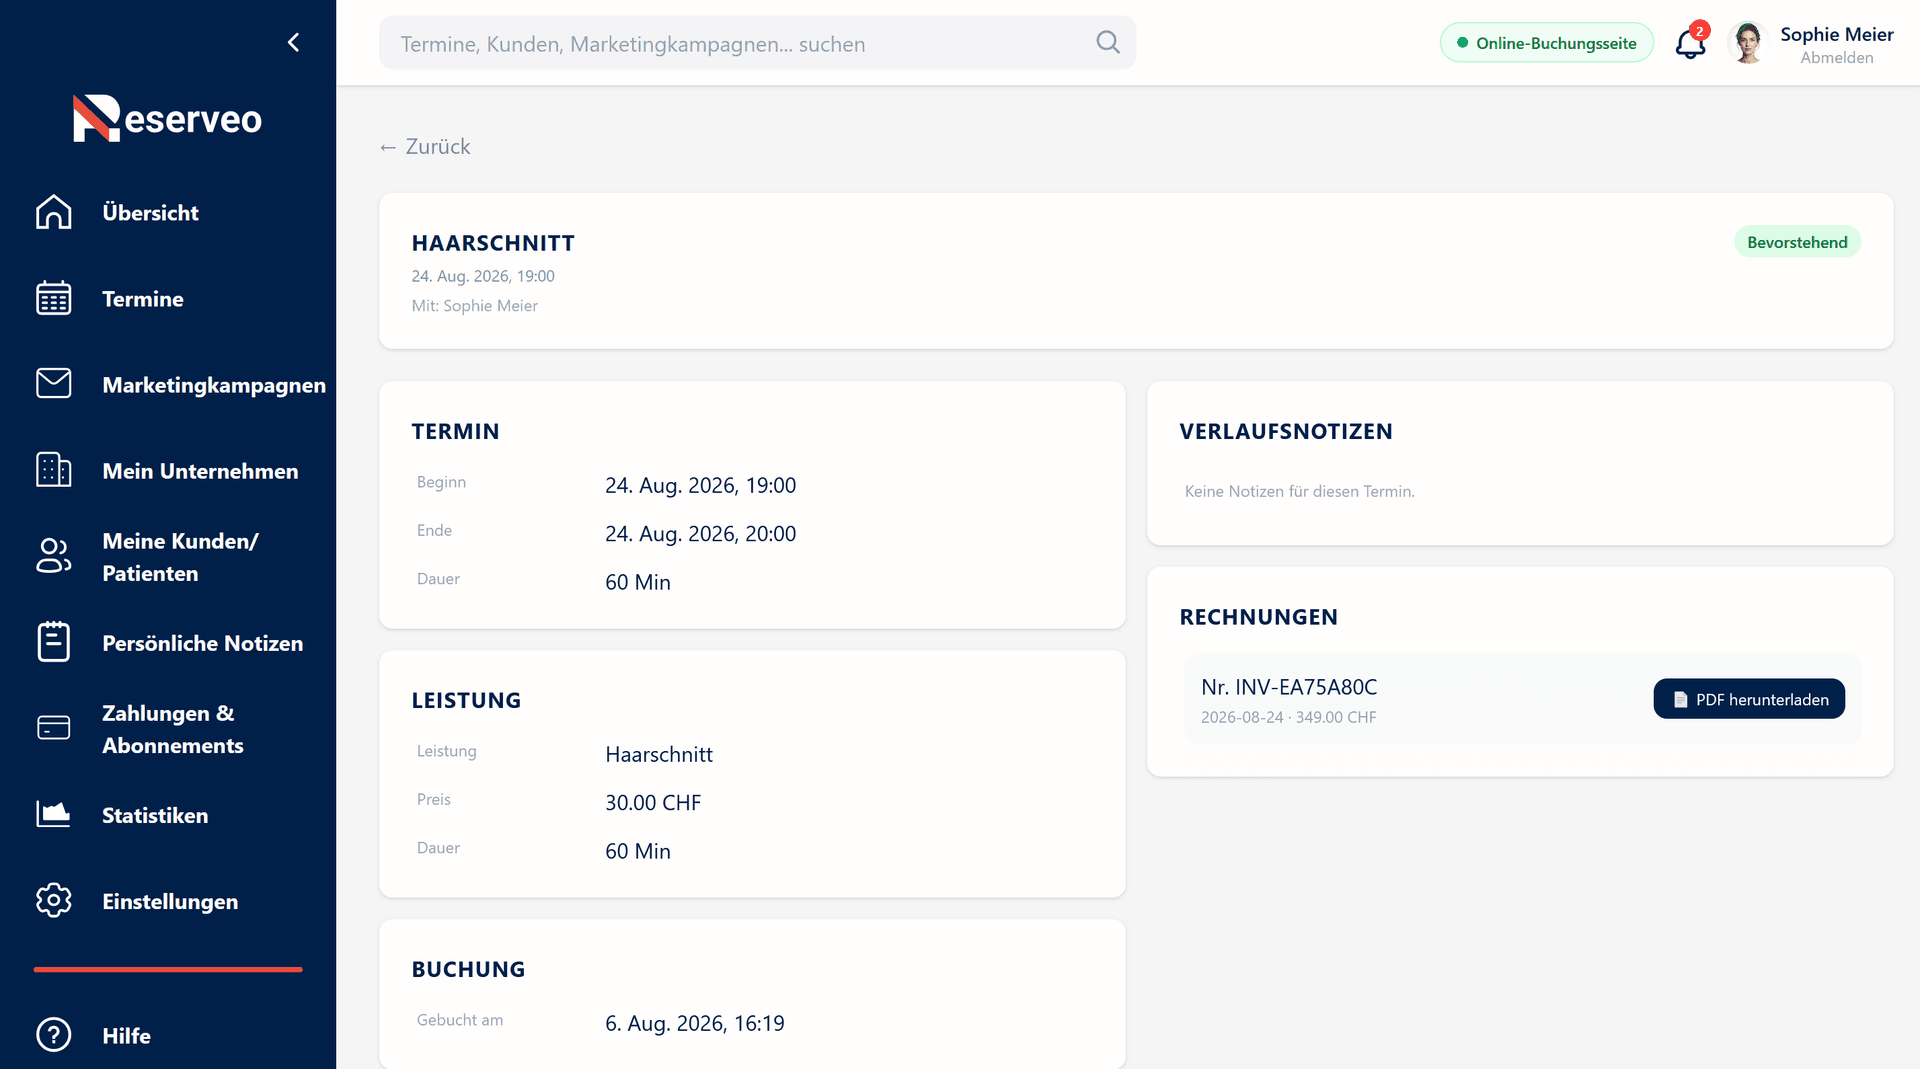Click the Online-Buchungsseite button
Image resolution: width=1920 pixels, height=1069 pixels.
click(x=1546, y=43)
